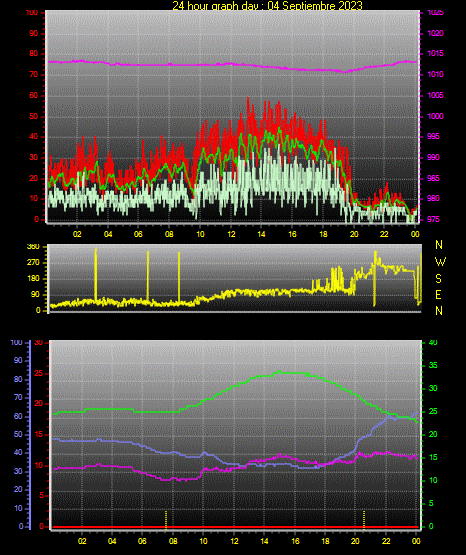
Task: Click the tall yellow direction spike near 03h
Action: (96, 274)
